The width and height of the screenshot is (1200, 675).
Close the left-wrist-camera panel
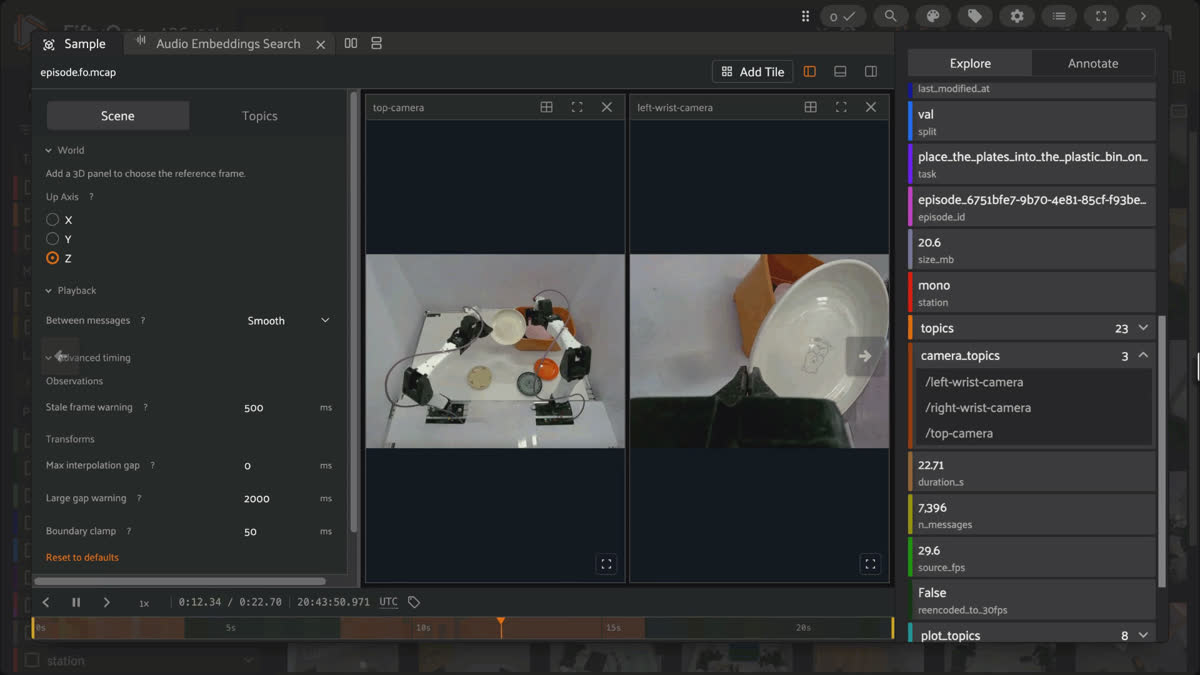click(x=871, y=107)
